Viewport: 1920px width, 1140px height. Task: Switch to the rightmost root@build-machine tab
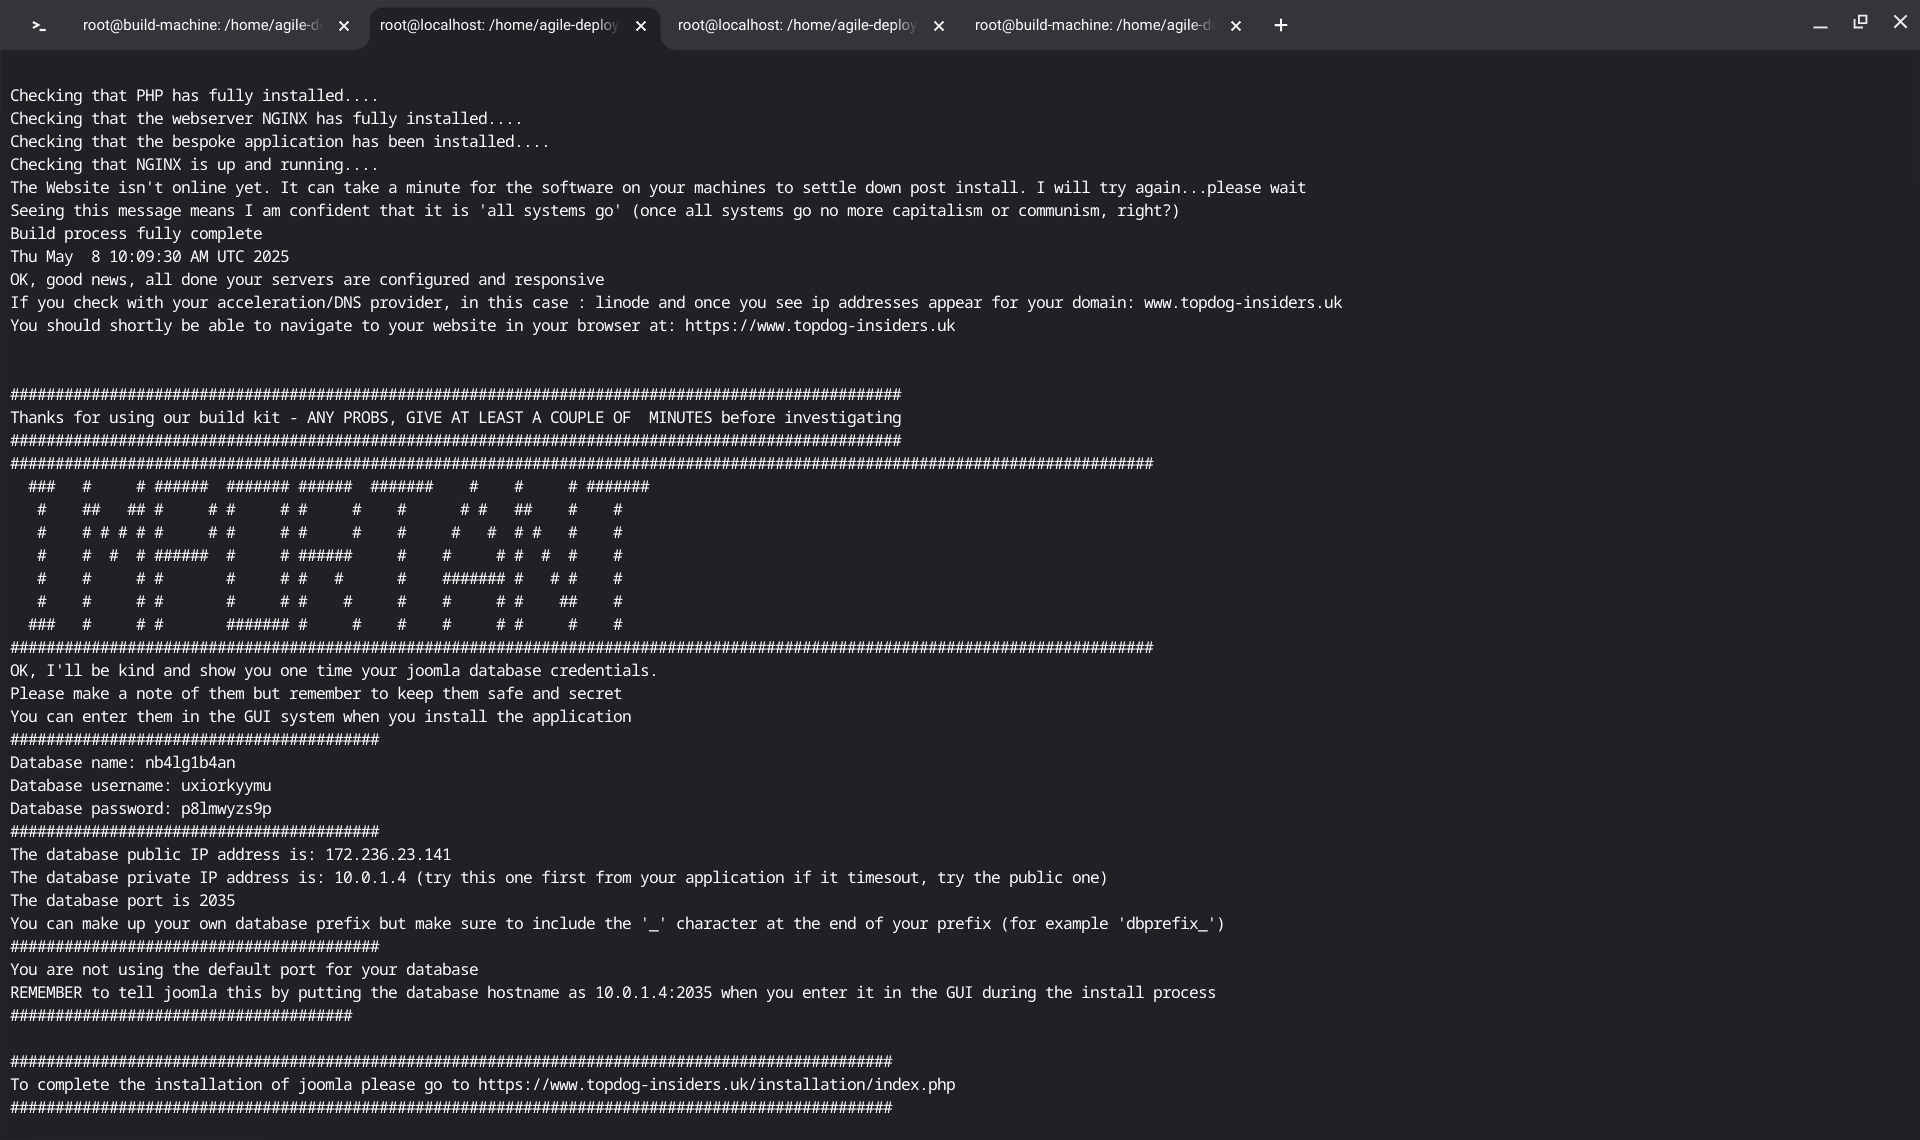1092,26
